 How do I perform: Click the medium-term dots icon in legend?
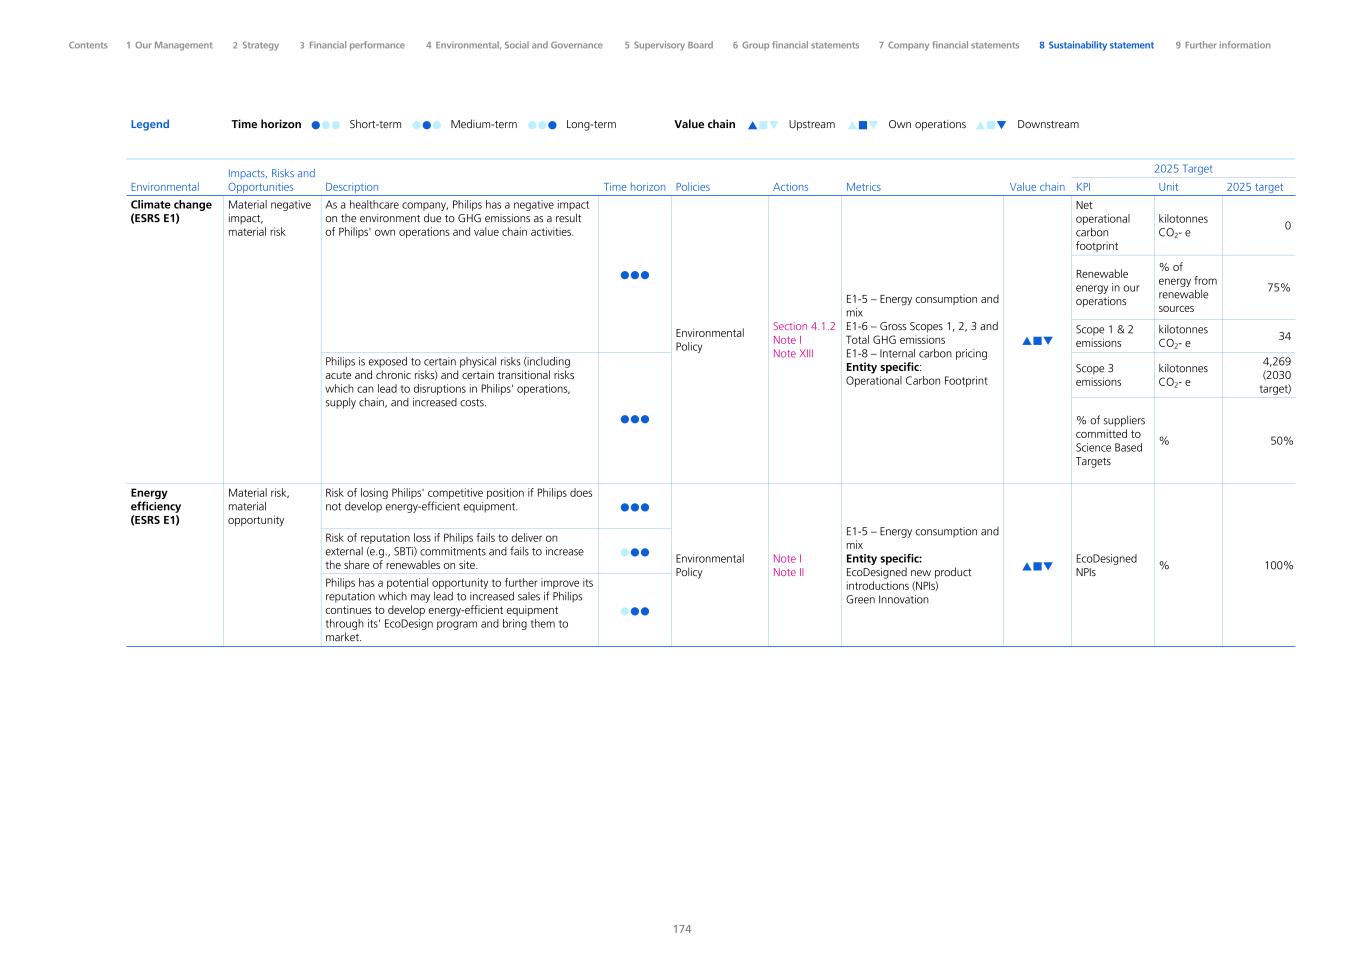[427, 125]
